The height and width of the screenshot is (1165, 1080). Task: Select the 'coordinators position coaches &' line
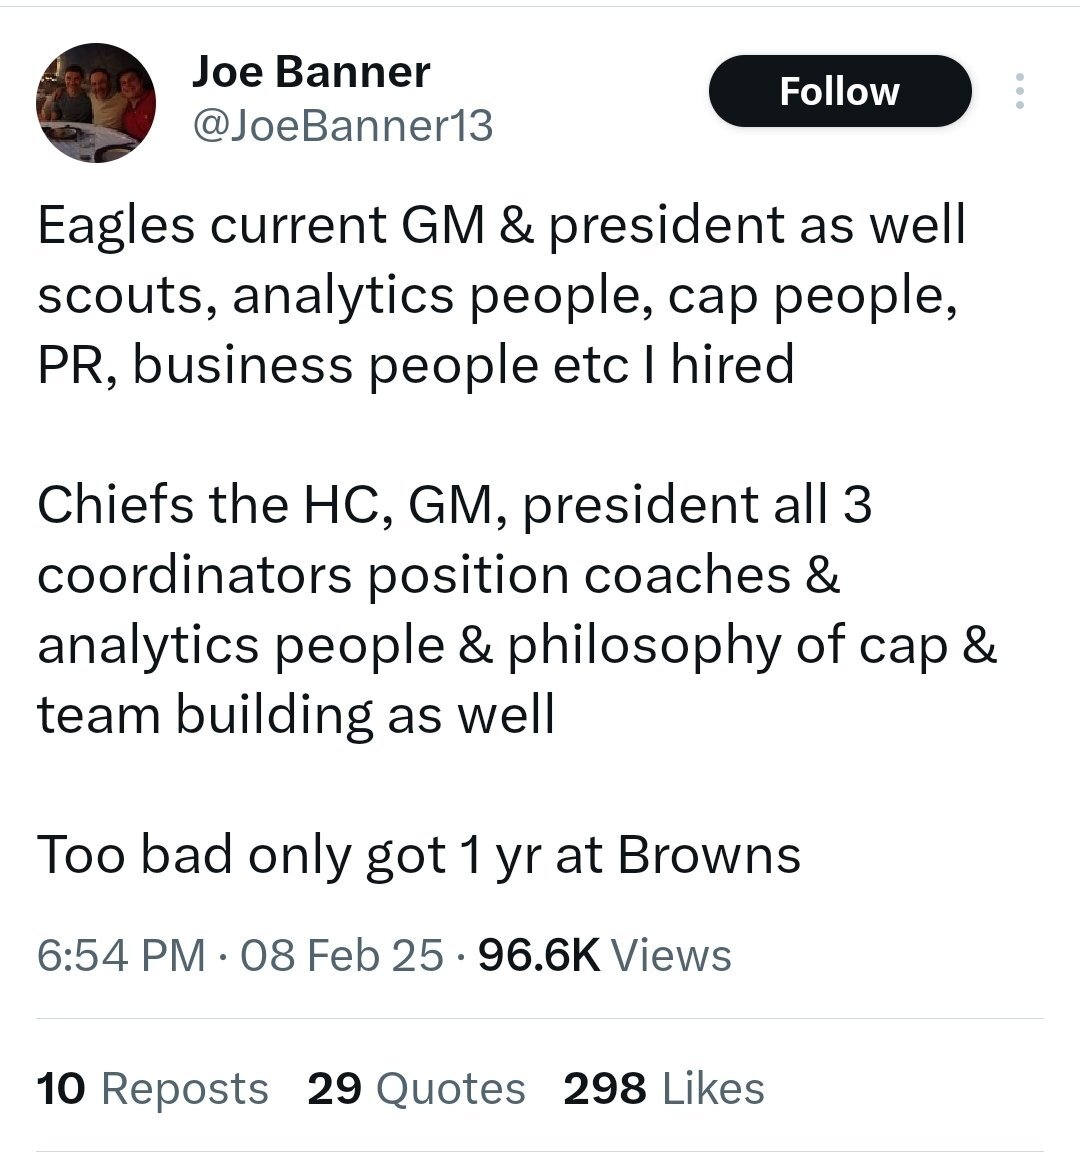pyautogui.click(x=438, y=574)
